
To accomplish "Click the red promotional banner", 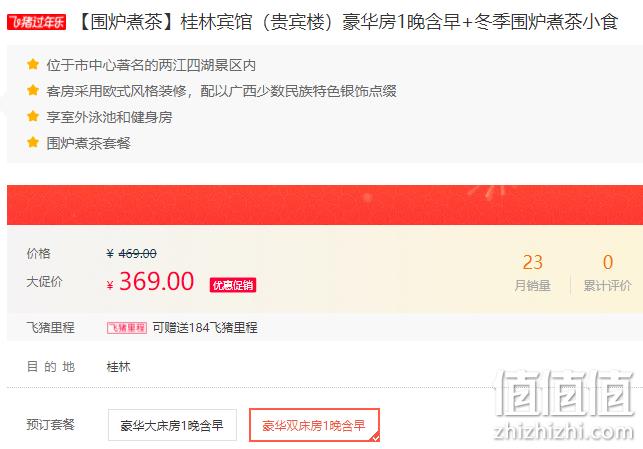I will pos(325,205).
